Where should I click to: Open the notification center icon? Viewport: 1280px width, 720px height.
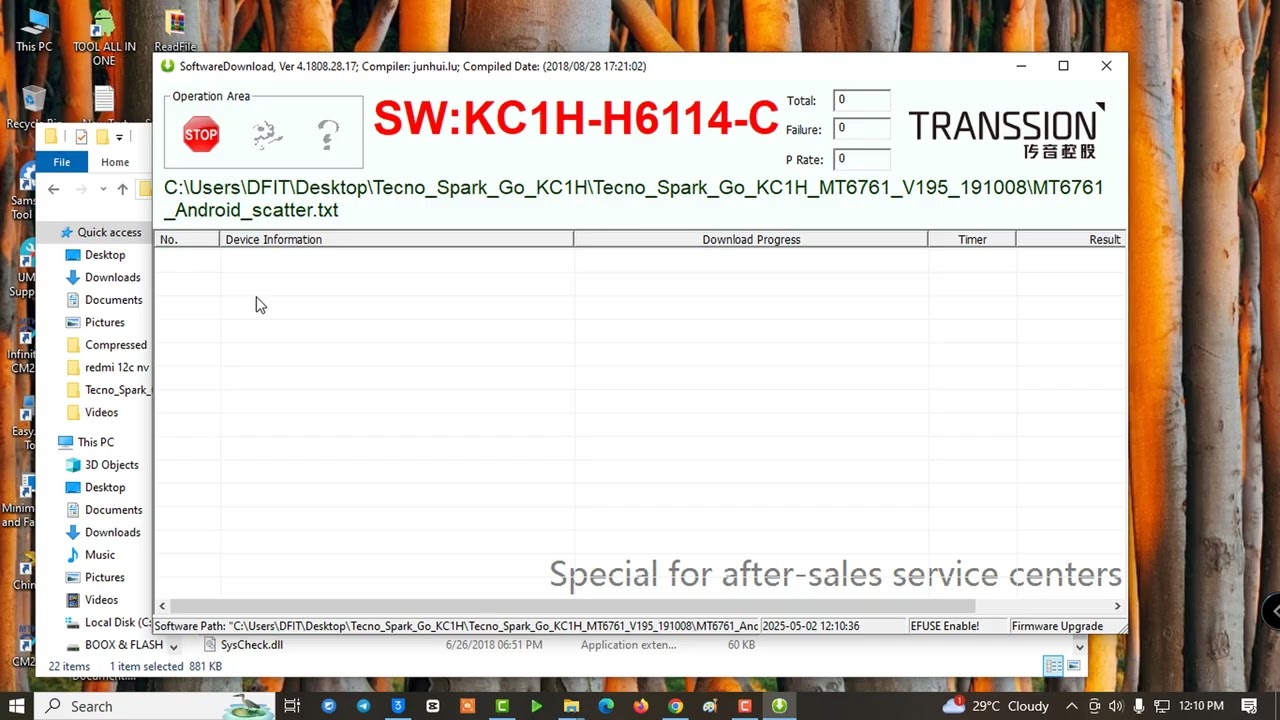[1249, 706]
